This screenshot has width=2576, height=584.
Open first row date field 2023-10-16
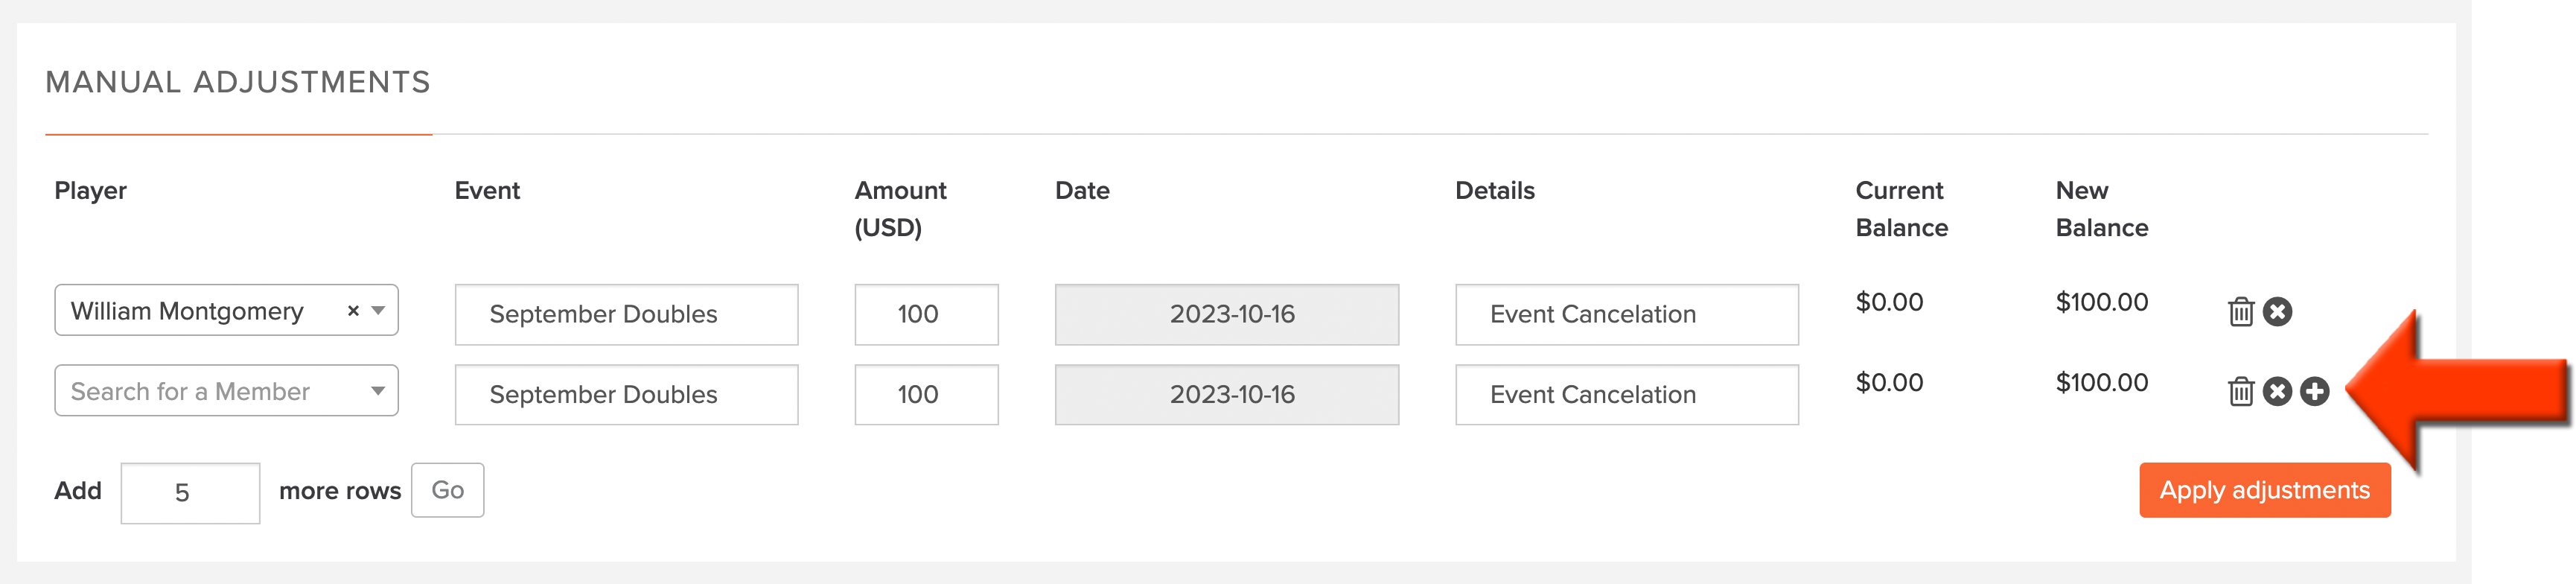(x=1226, y=314)
